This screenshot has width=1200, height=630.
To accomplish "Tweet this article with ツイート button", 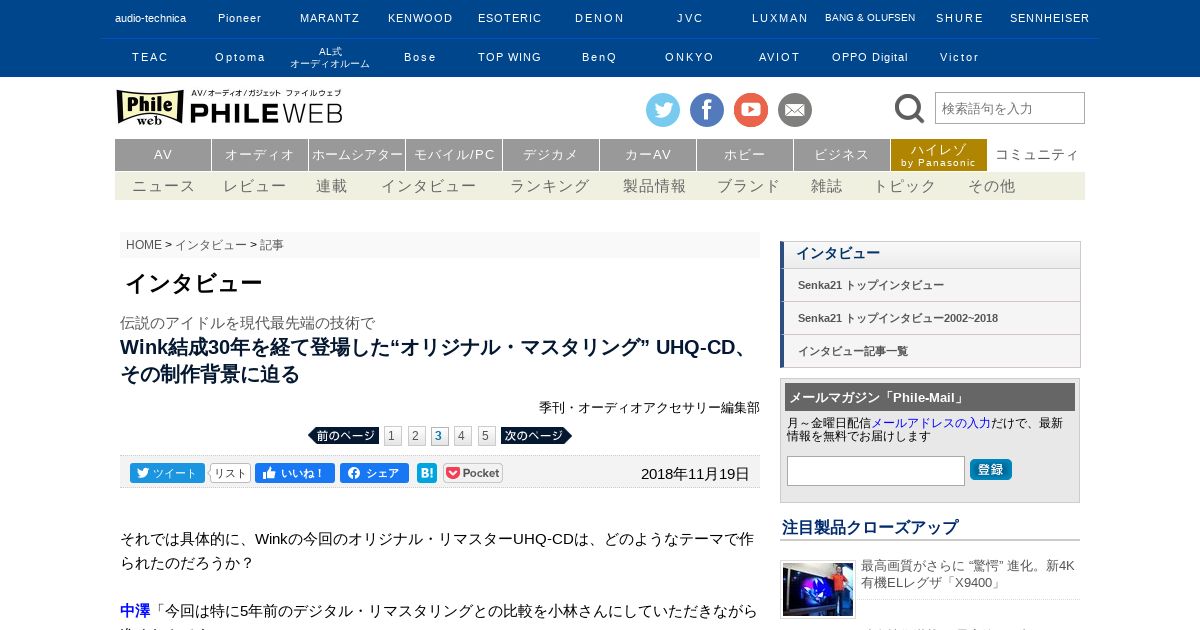I will (x=167, y=473).
